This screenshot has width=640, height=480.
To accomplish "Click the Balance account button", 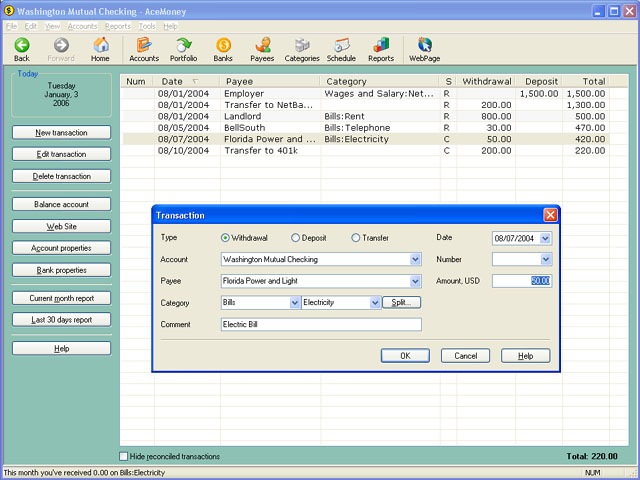I will pyautogui.click(x=61, y=204).
